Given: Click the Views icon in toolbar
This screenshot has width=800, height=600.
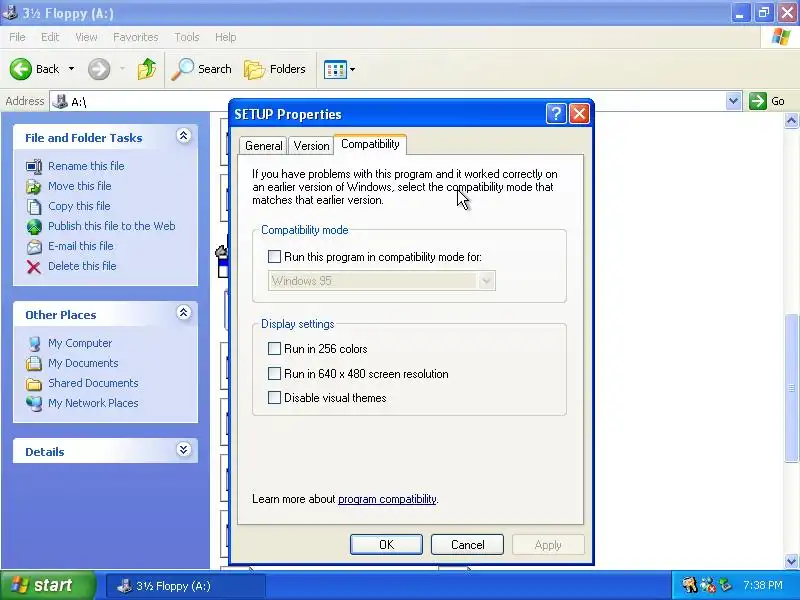Looking at the screenshot, I should pyautogui.click(x=335, y=69).
